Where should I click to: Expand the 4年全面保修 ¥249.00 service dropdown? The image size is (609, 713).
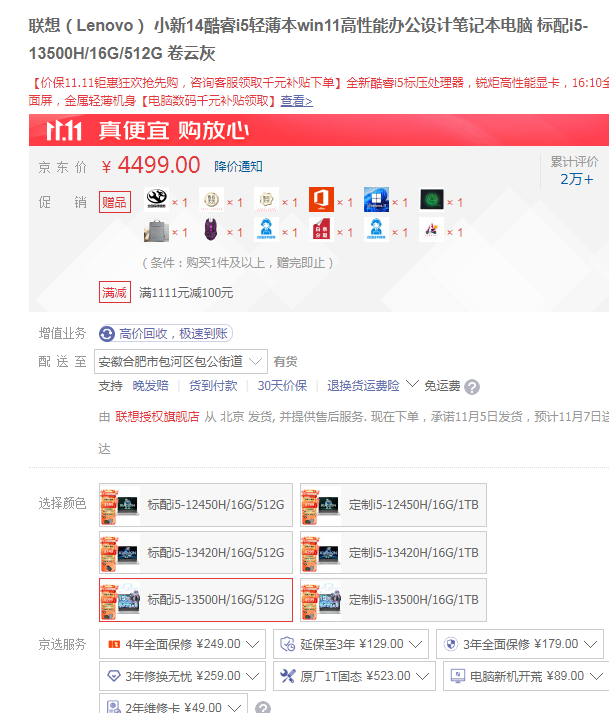[x=254, y=645]
